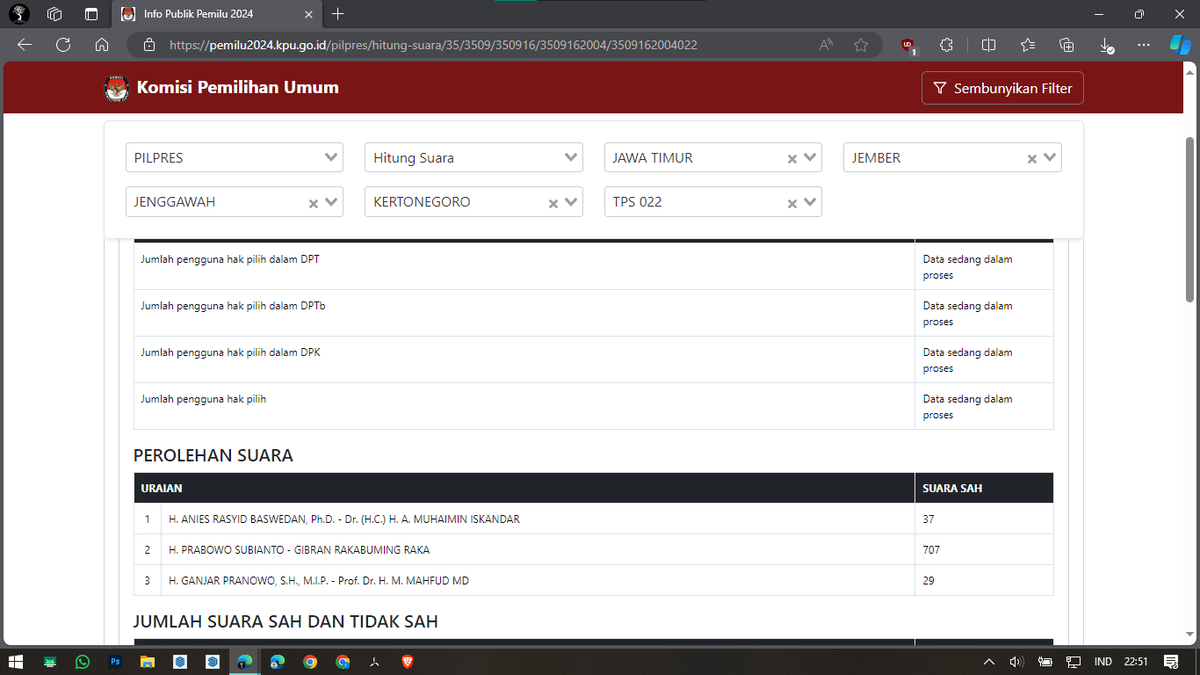Show the Downloads icon panel
Screen dimensions: 1200x675
(x=1106, y=45)
